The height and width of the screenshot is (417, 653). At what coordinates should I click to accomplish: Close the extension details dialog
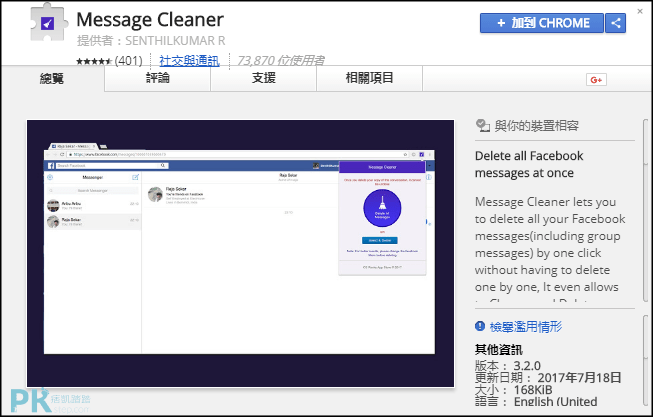click(640, 12)
